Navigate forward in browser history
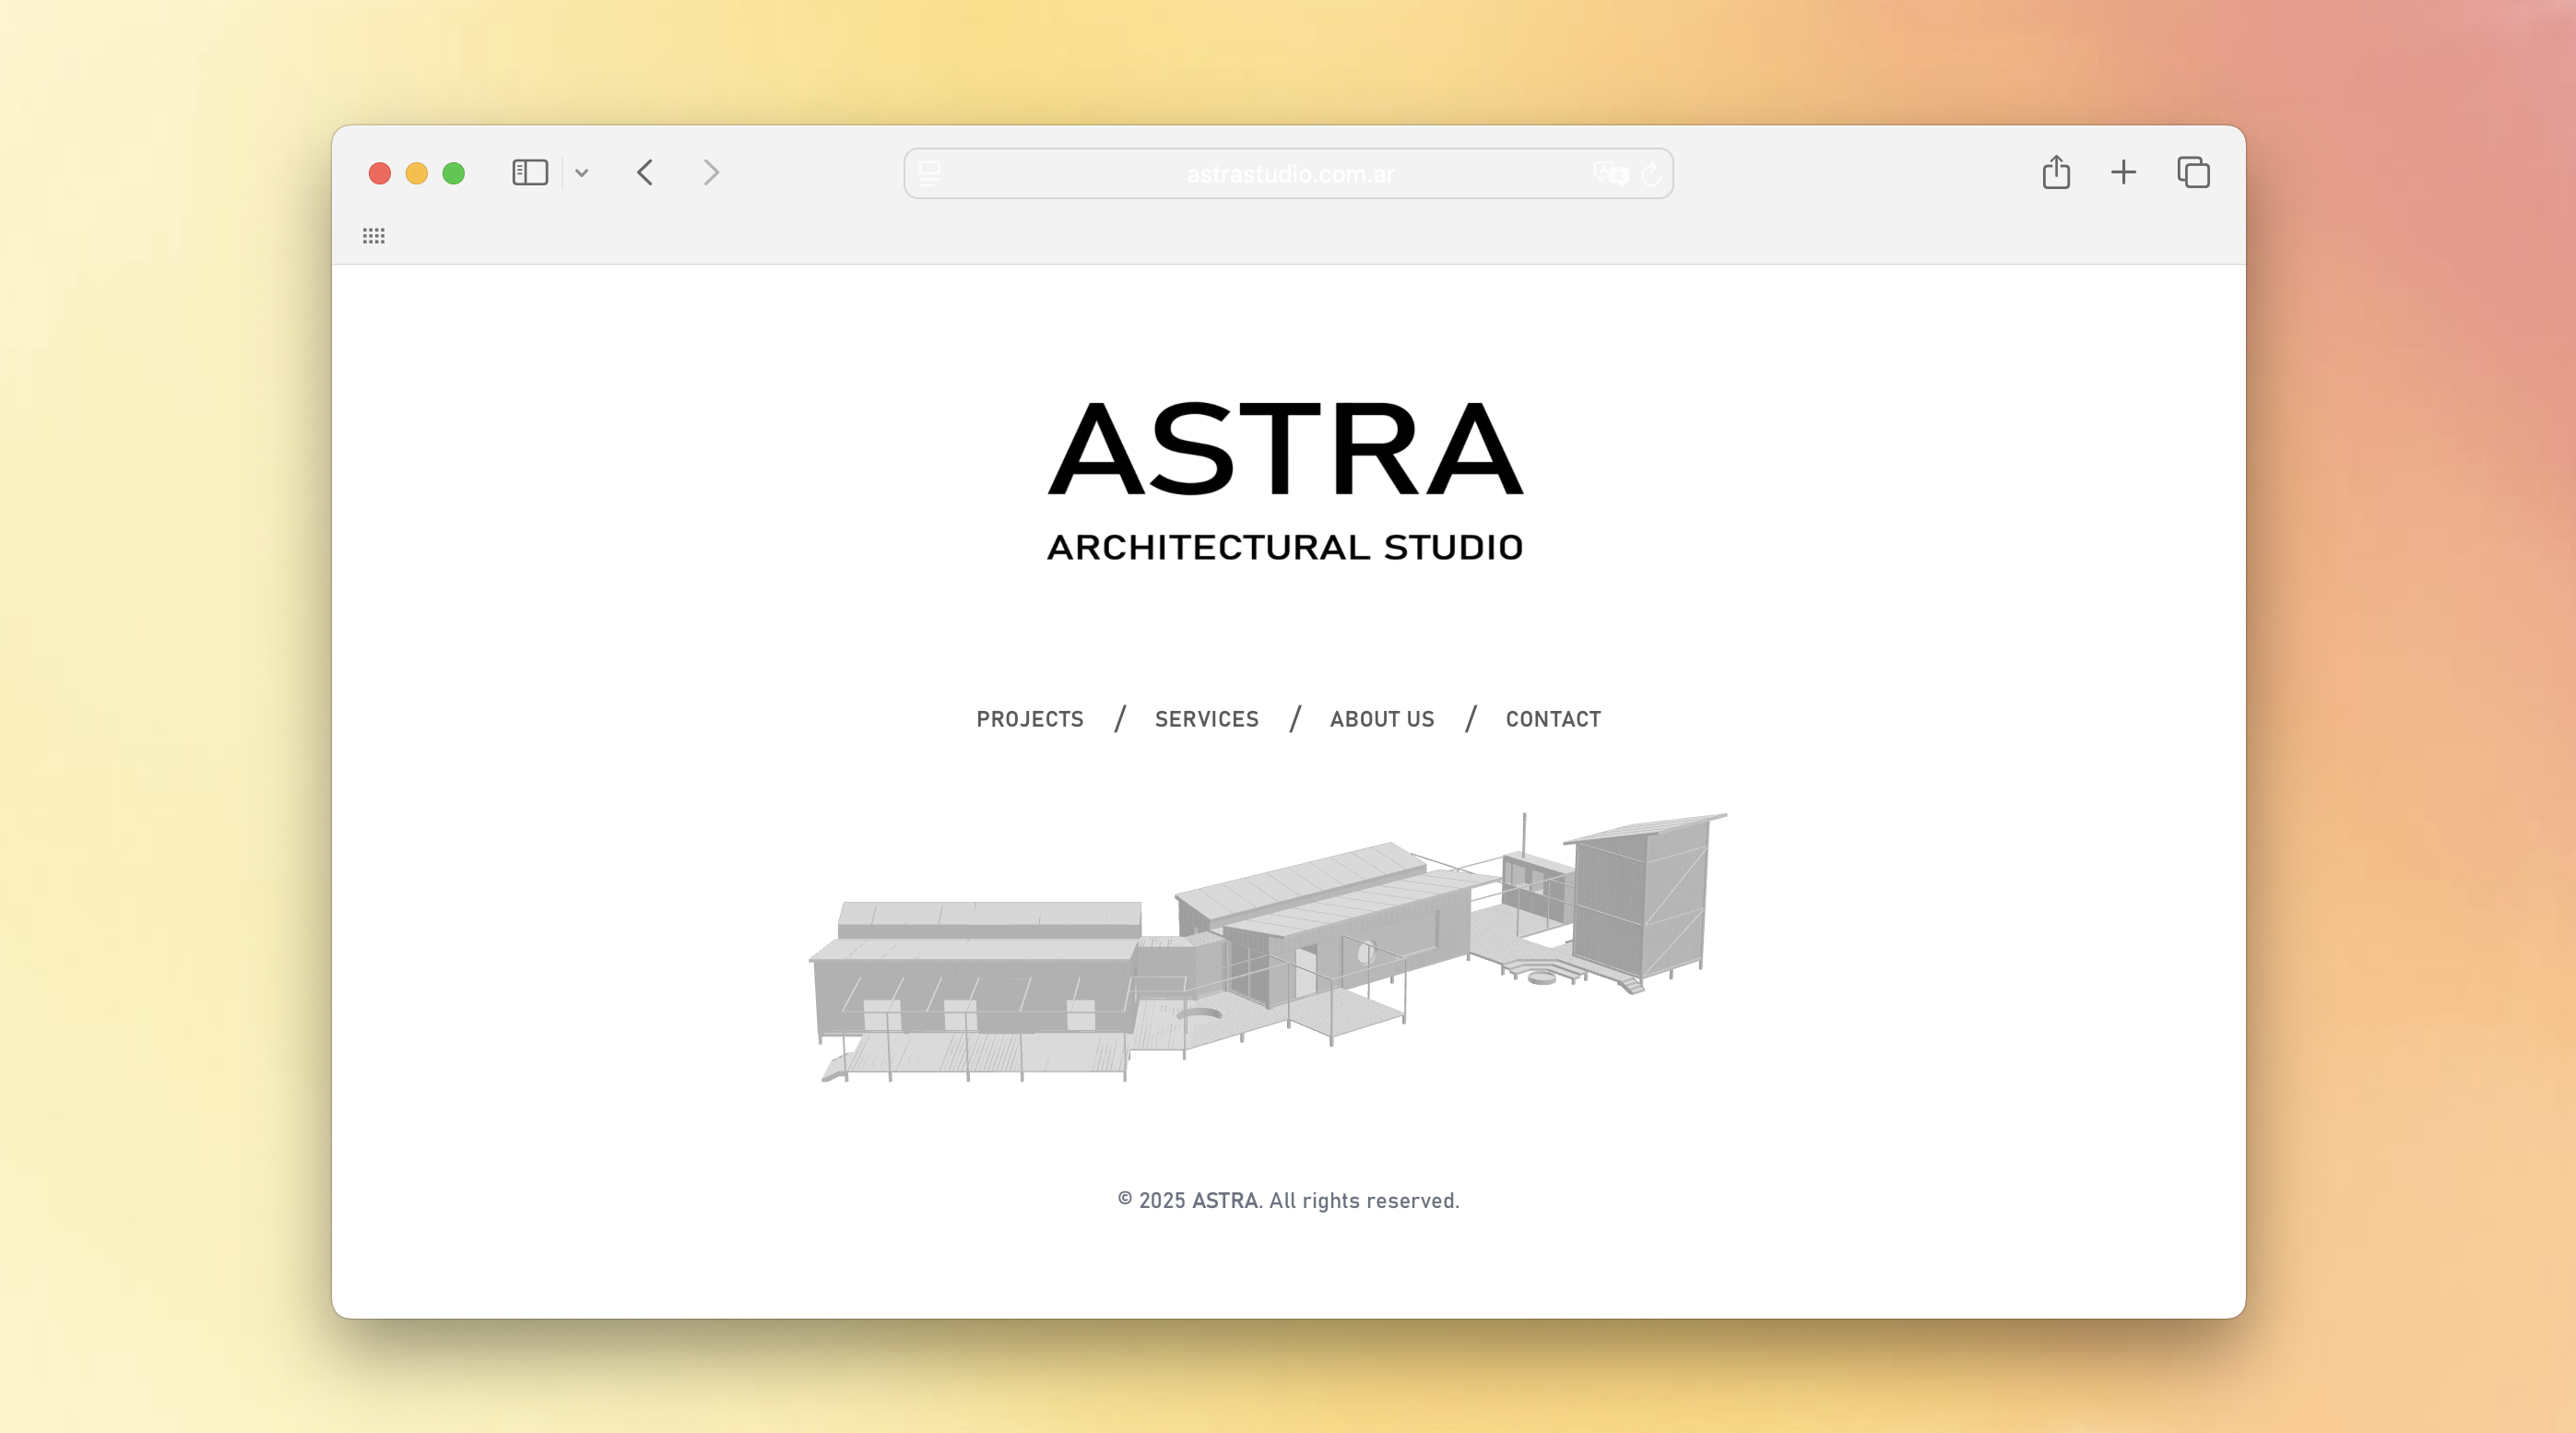The width and height of the screenshot is (2576, 1433). coord(710,173)
